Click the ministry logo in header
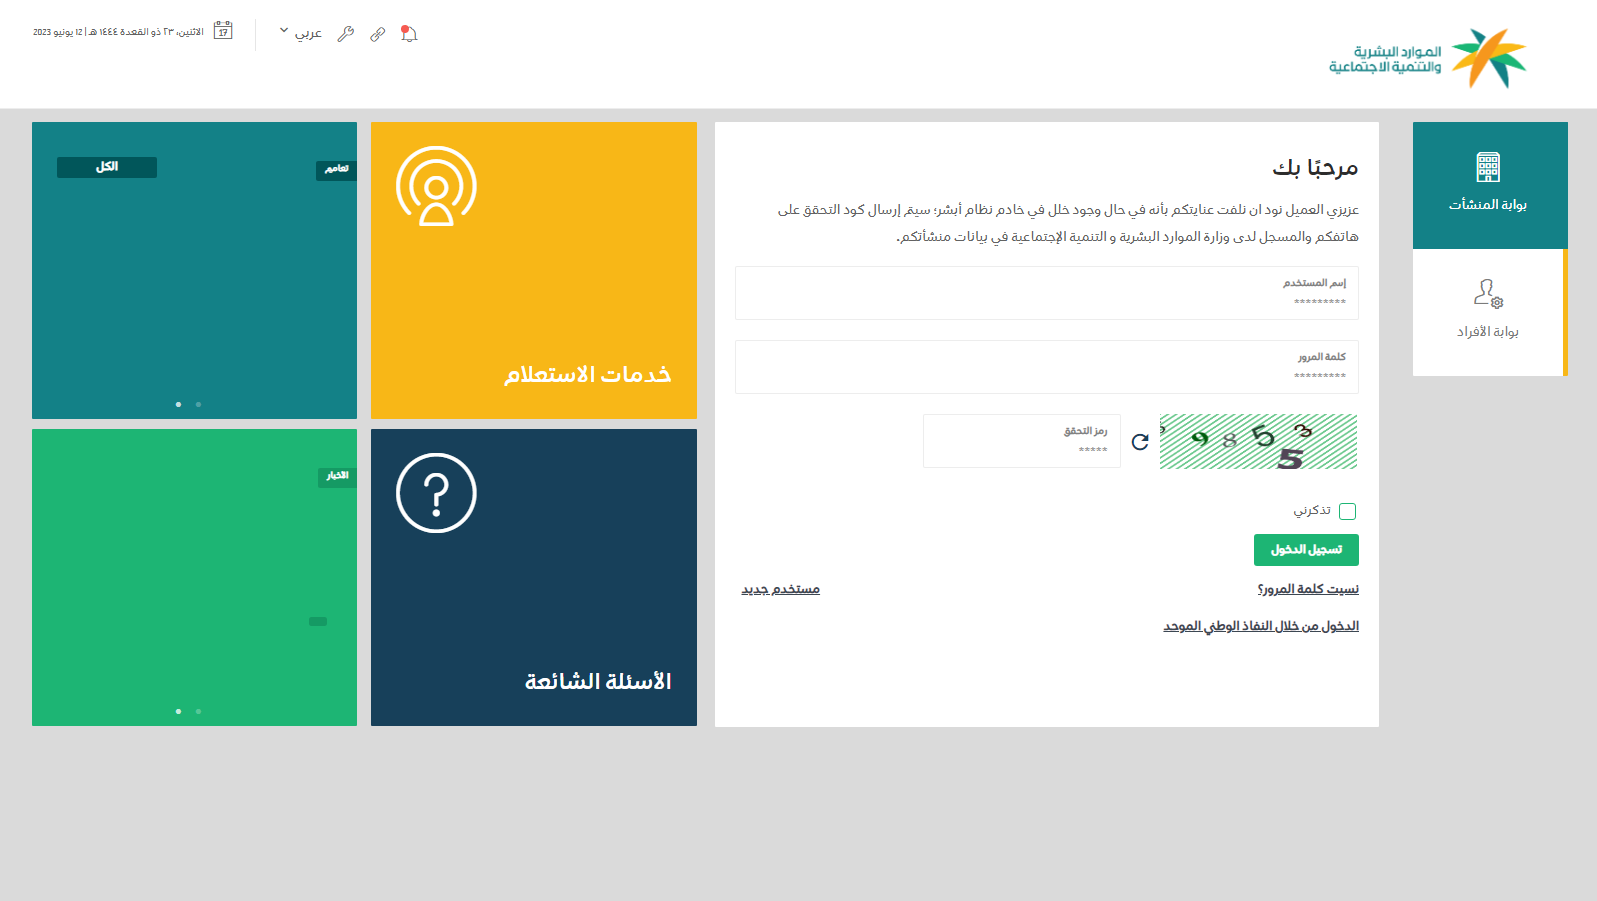 (x=1427, y=58)
